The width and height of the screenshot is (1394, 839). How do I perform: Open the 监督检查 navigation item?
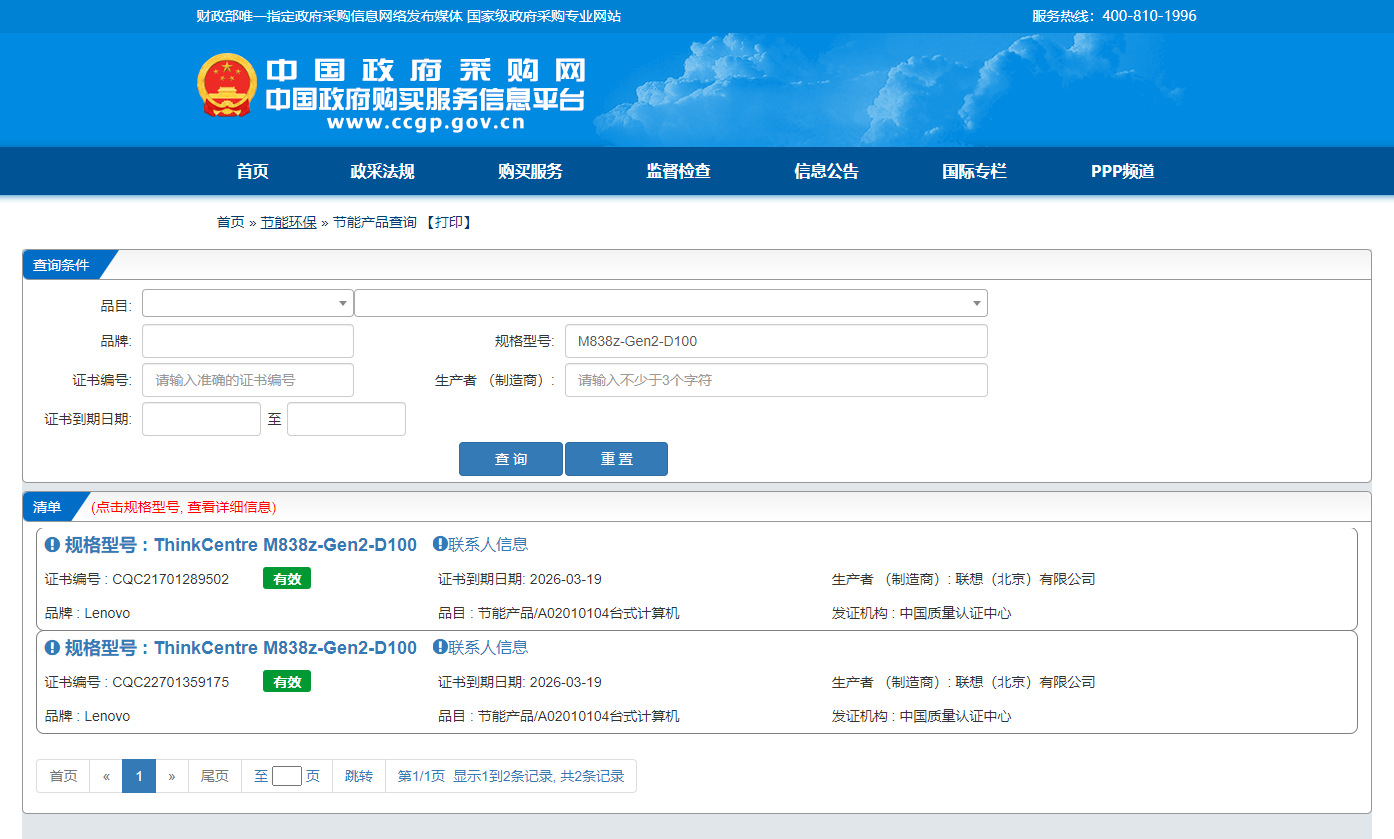(678, 171)
